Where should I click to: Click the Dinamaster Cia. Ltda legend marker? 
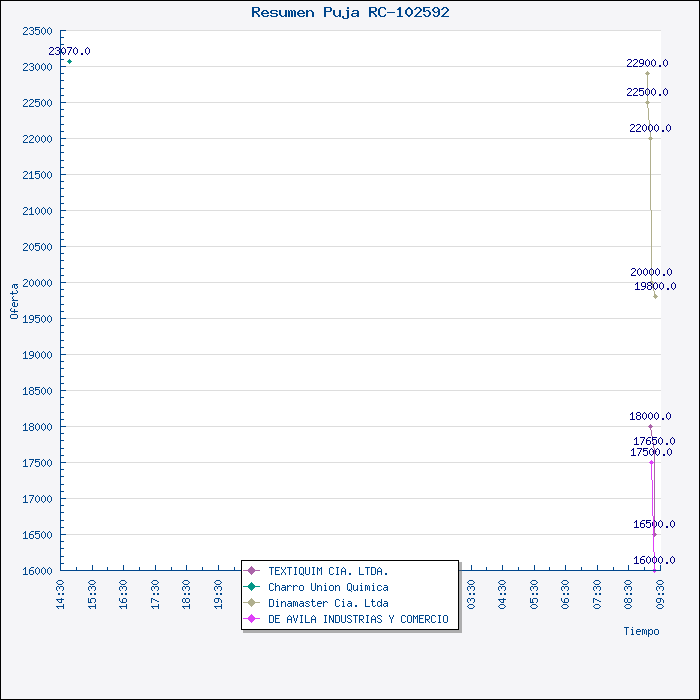252,603
